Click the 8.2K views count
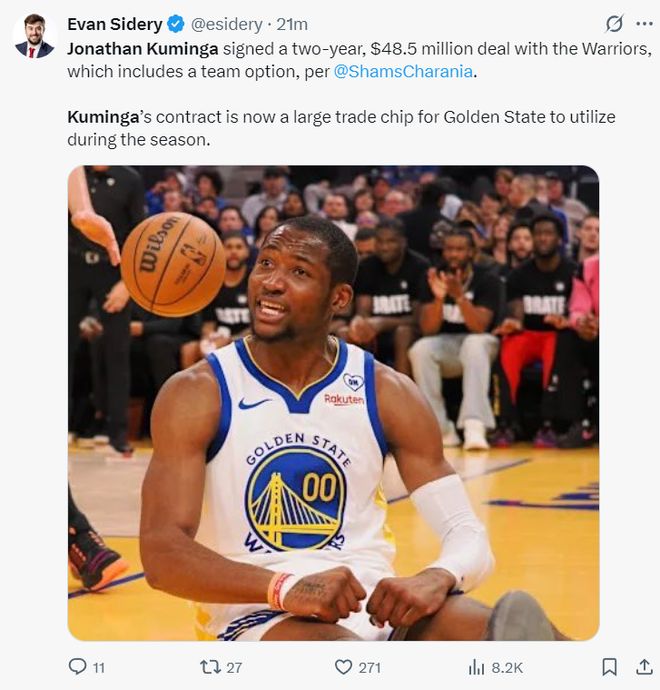Viewport: 660px width, 690px height. click(x=507, y=667)
